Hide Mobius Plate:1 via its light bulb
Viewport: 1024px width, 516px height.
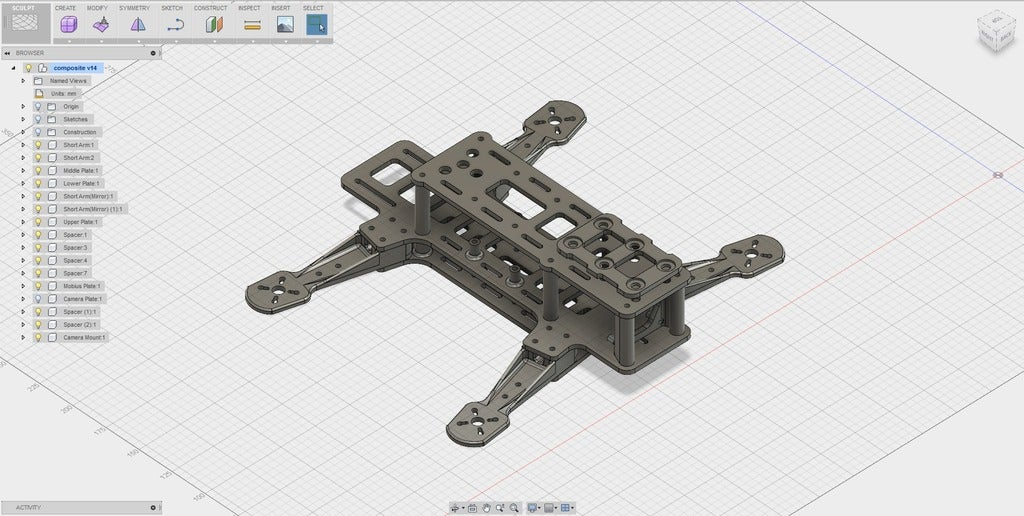coord(38,286)
